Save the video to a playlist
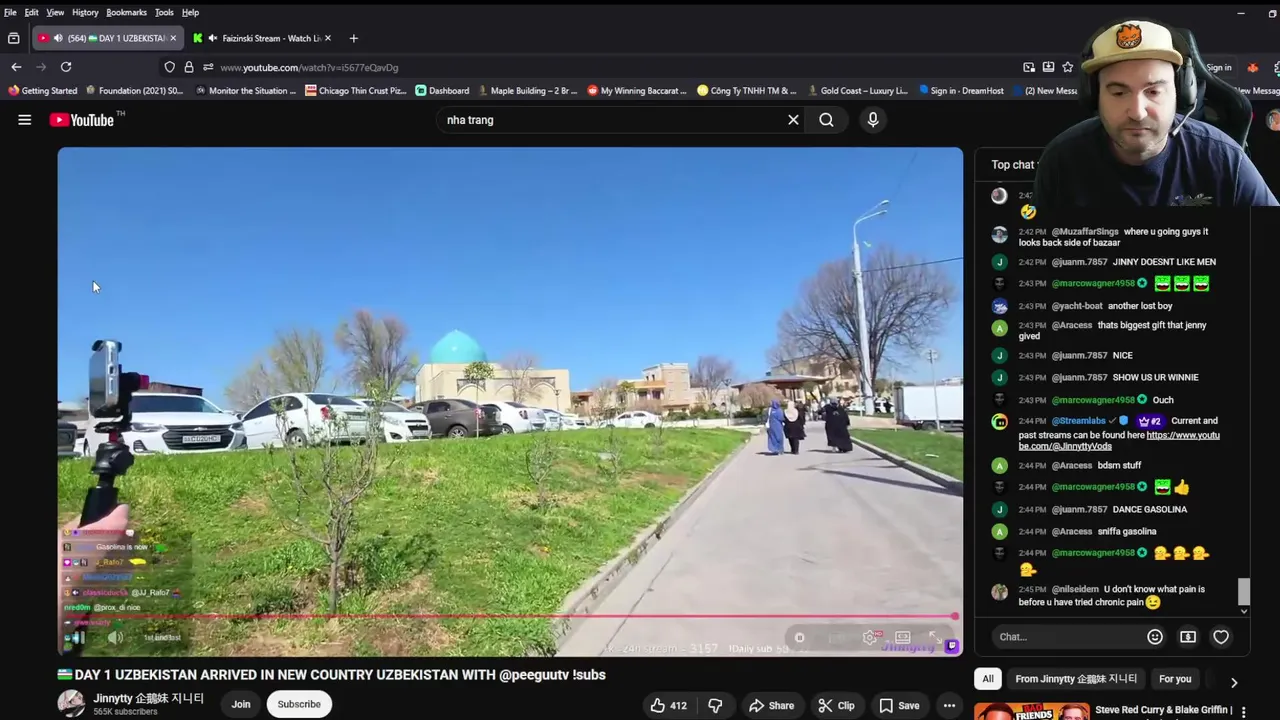This screenshot has height=720, width=1280. tap(899, 705)
